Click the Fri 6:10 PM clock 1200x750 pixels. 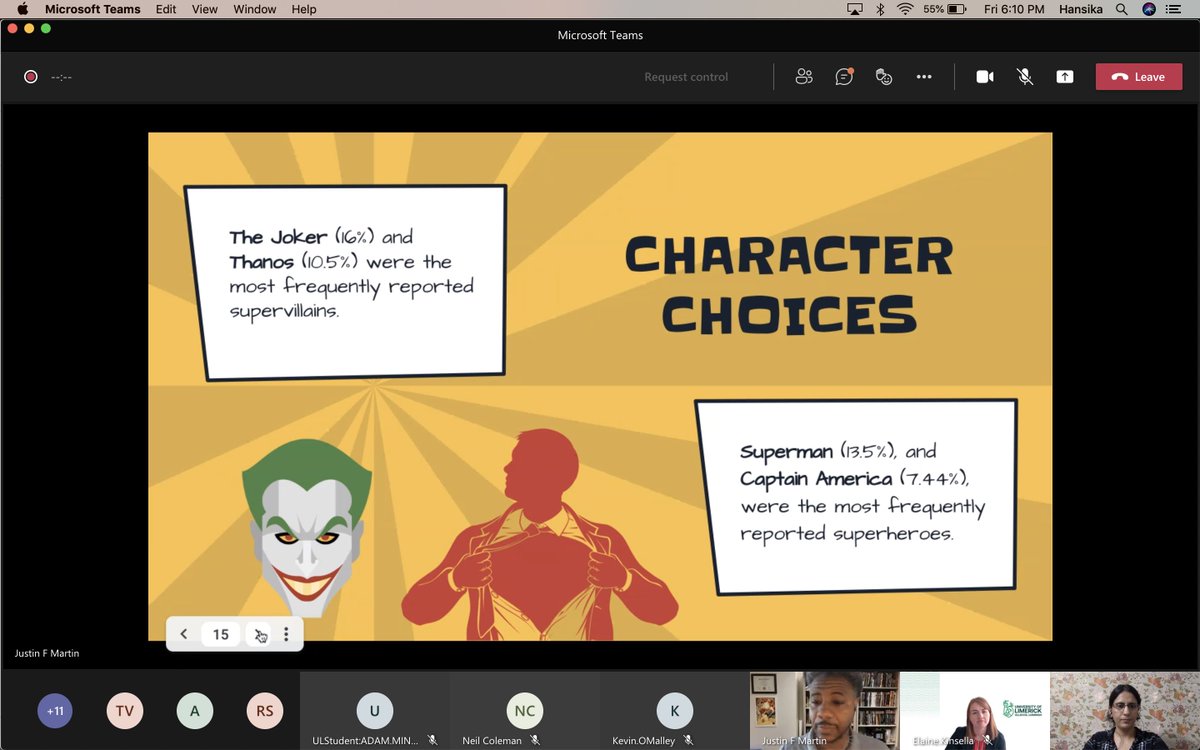click(1014, 9)
